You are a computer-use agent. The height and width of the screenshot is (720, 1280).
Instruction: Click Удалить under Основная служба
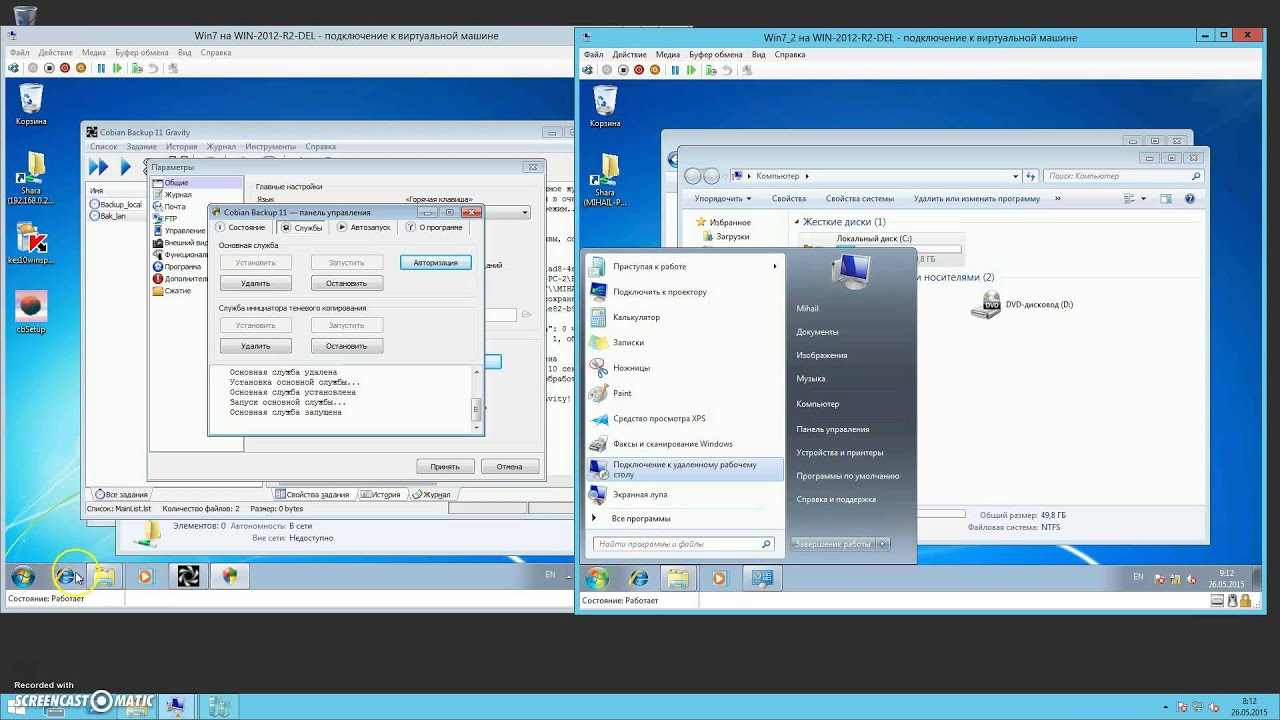click(255, 283)
